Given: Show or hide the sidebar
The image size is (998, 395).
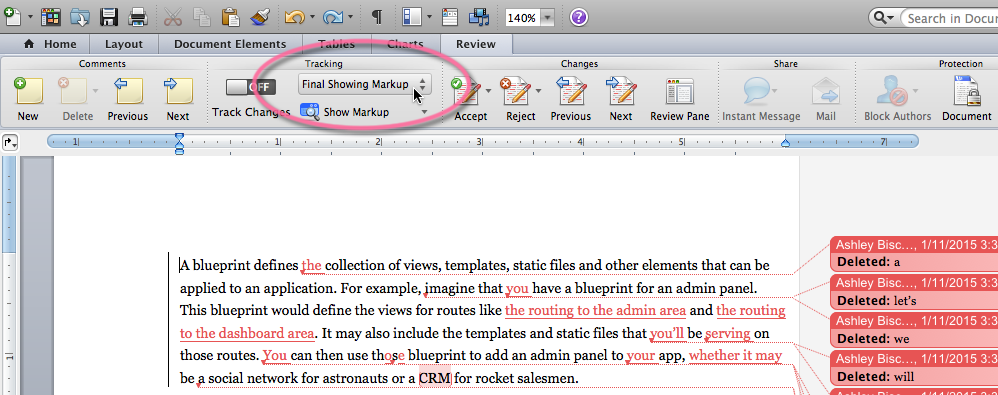Looking at the screenshot, I should (412, 17).
